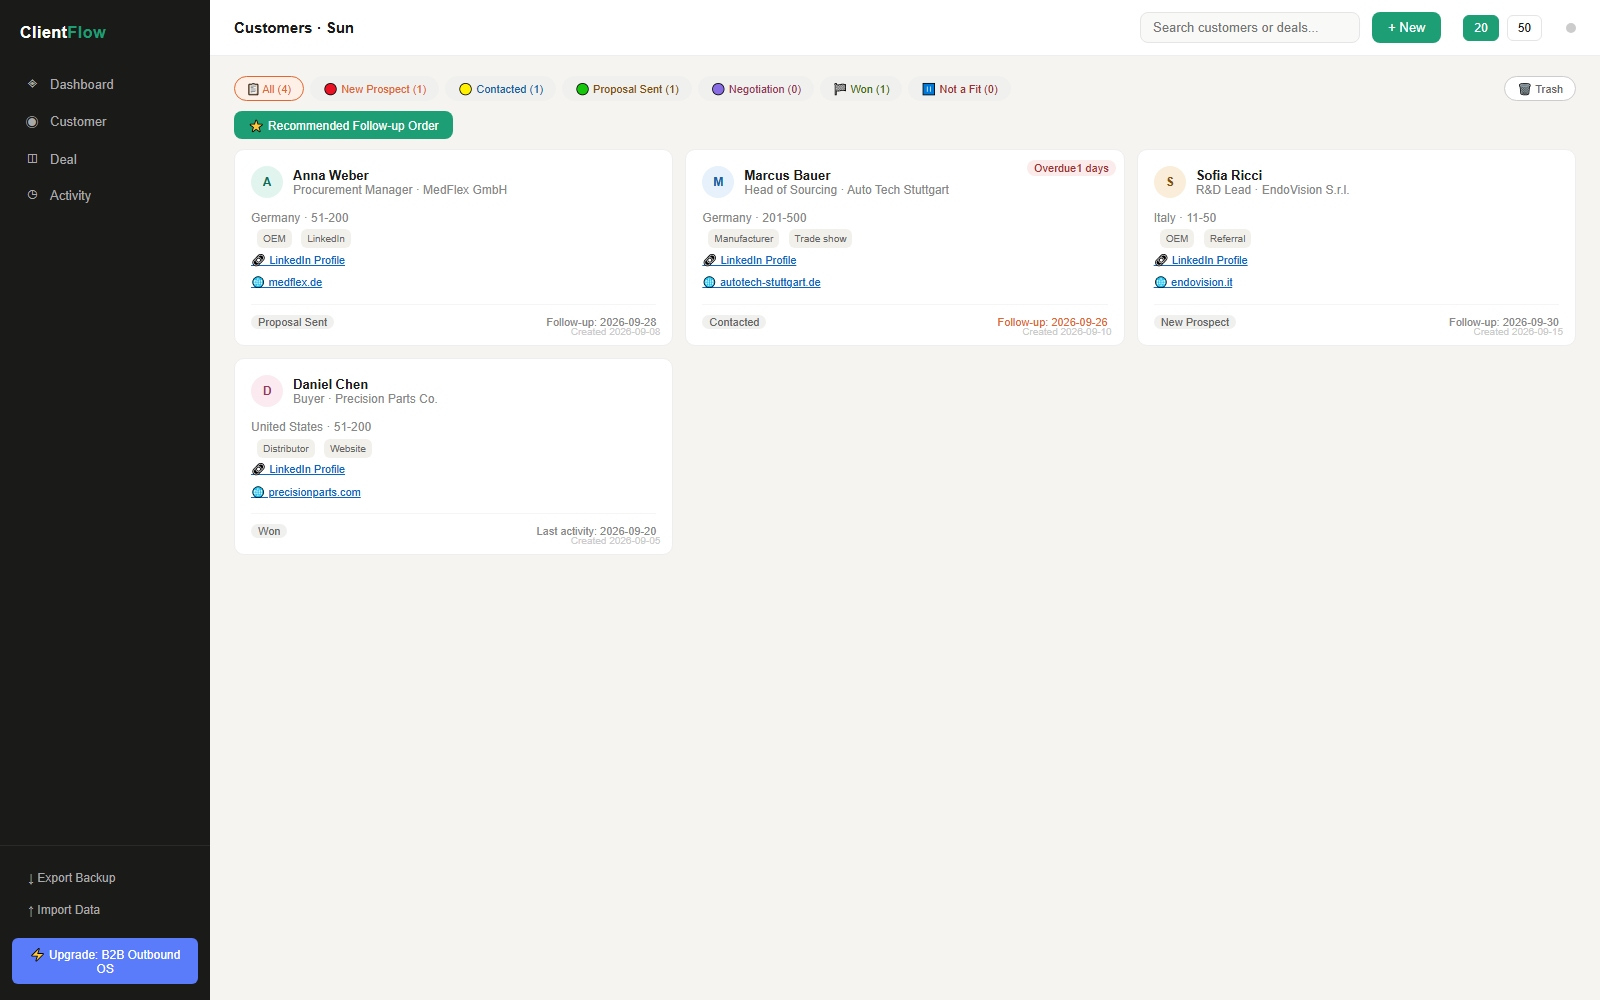This screenshot has width=1600, height=1000.
Task: Click the star icon on Recommended Follow-up Order
Action: tap(256, 126)
